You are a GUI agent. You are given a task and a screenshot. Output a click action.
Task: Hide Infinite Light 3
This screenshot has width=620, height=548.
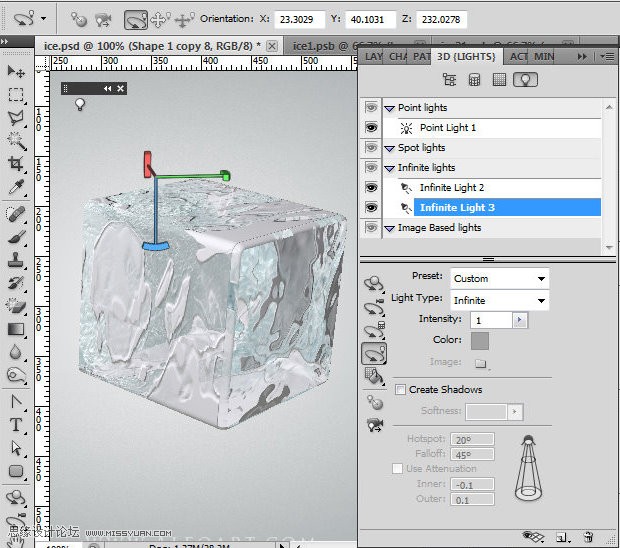[371, 208]
